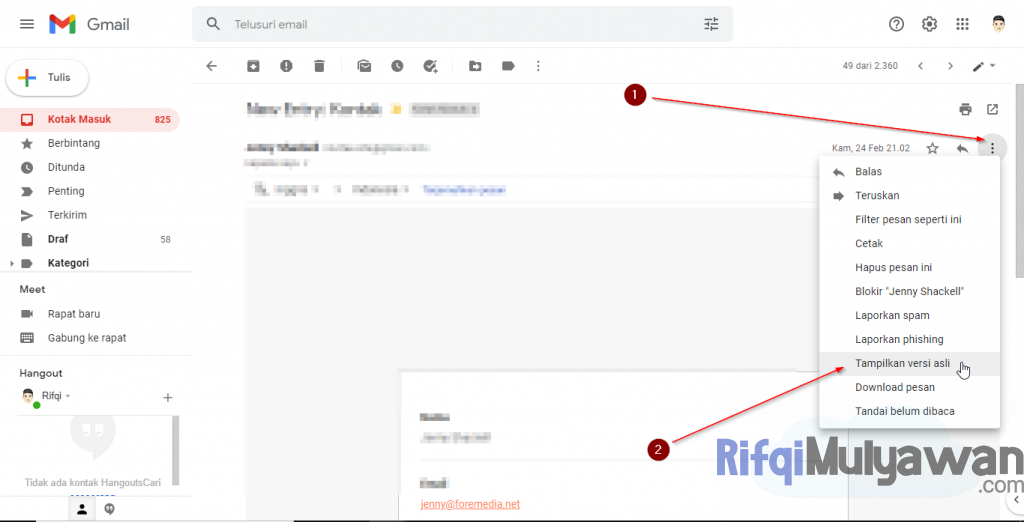Go to older email arrow
The width and height of the screenshot is (1024, 522).
pos(951,66)
